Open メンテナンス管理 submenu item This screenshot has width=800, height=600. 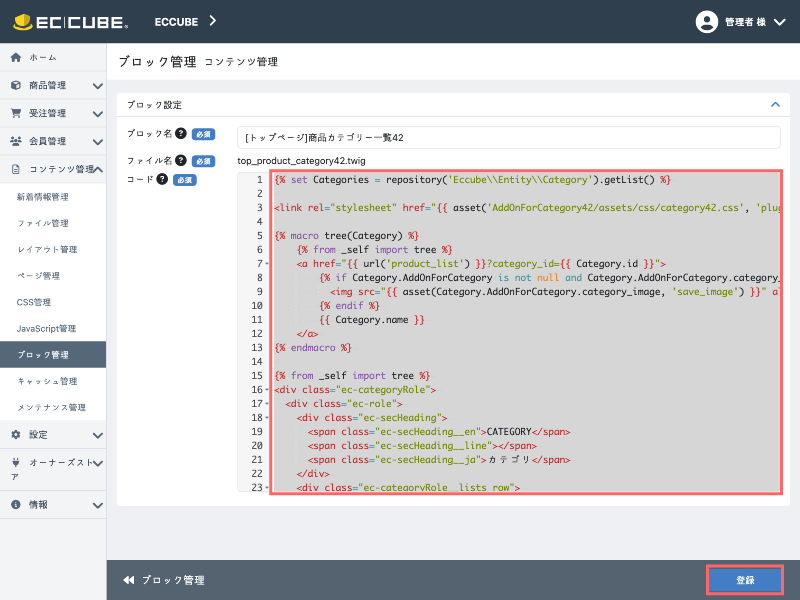[x=52, y=407]
